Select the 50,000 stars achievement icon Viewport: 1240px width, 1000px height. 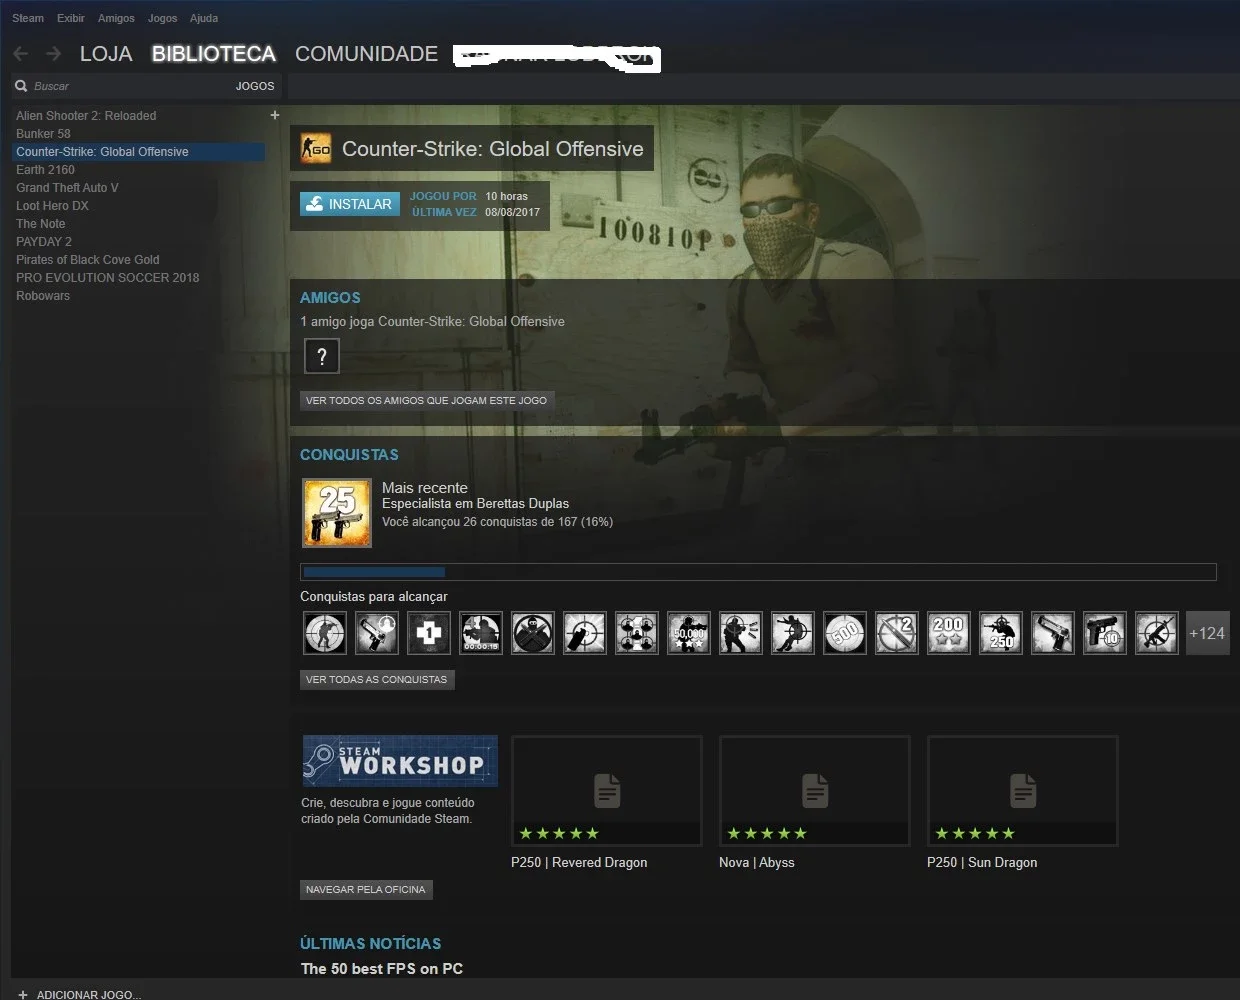pos(688,633)
